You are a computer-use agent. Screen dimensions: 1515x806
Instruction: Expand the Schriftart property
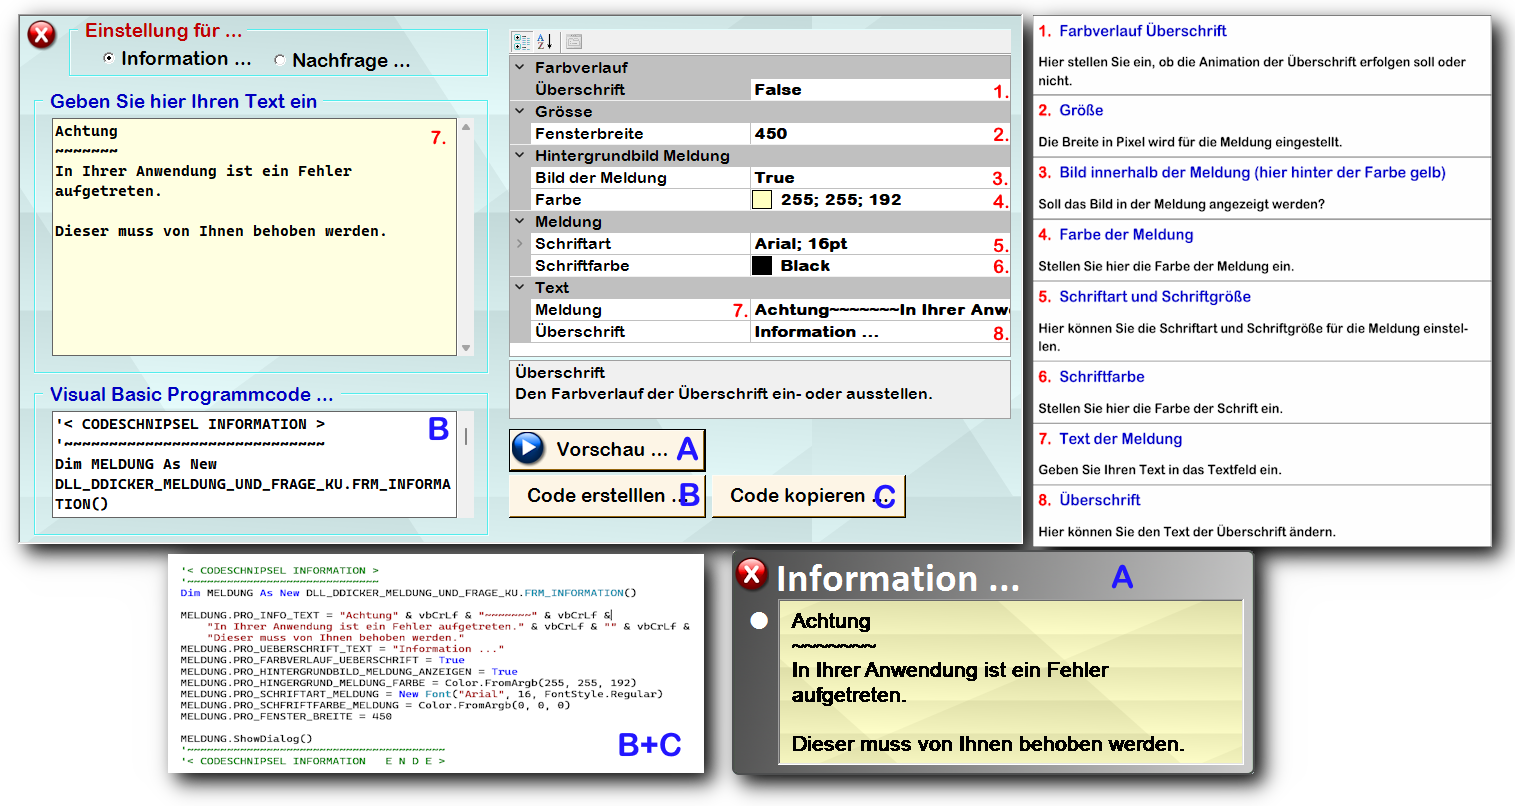tap(520, 244)
